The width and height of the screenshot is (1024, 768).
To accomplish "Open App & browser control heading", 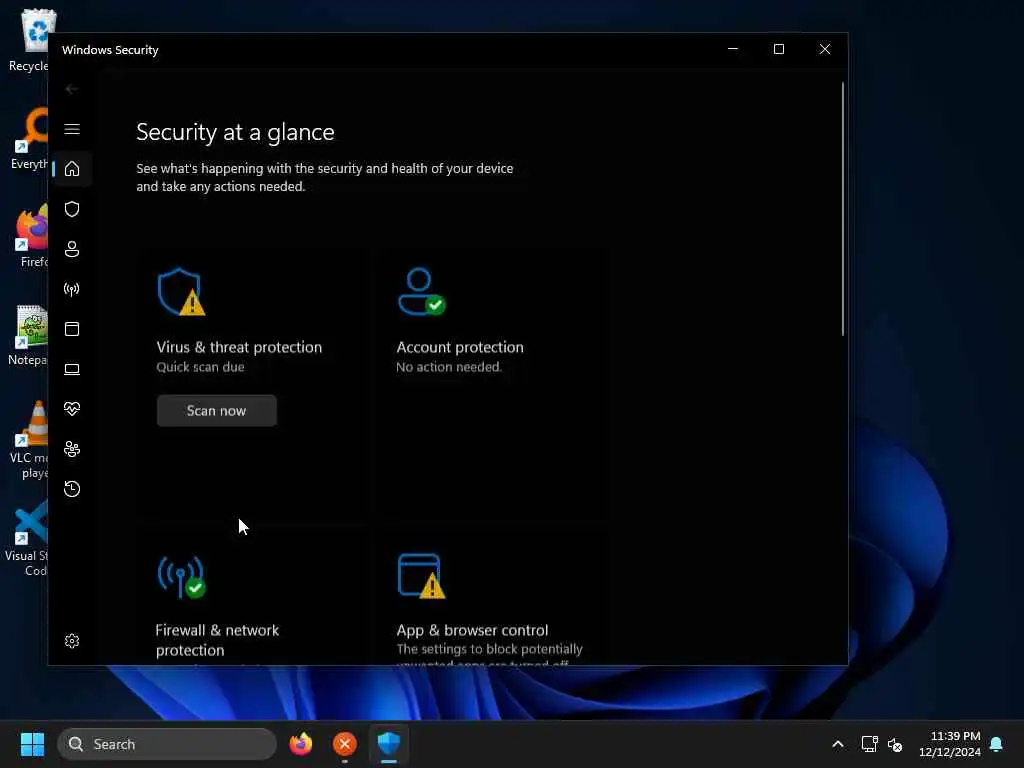I will (x=472, y=631).
